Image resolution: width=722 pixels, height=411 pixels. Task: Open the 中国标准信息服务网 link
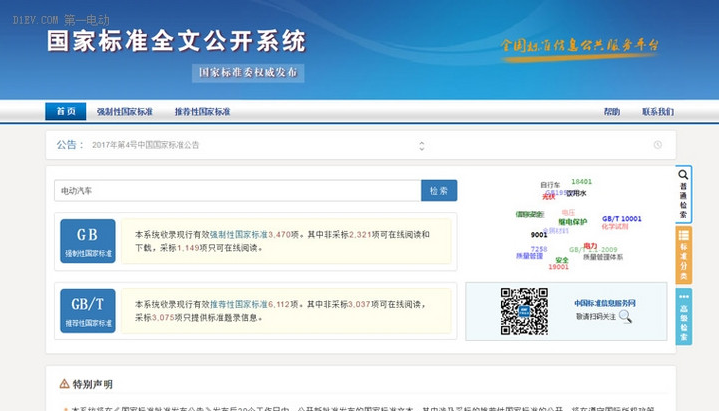tap(605, 303)
